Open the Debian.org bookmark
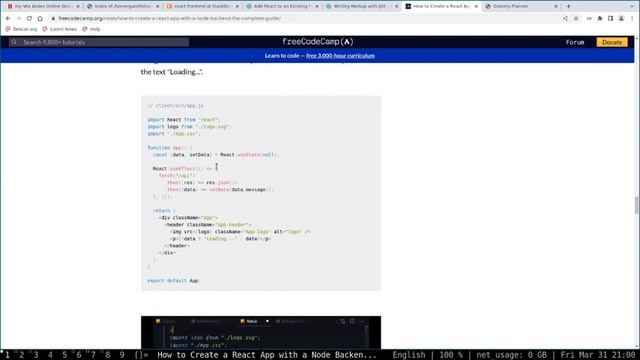Viewport: 640px width, 360px height. [x=21, y=29]
